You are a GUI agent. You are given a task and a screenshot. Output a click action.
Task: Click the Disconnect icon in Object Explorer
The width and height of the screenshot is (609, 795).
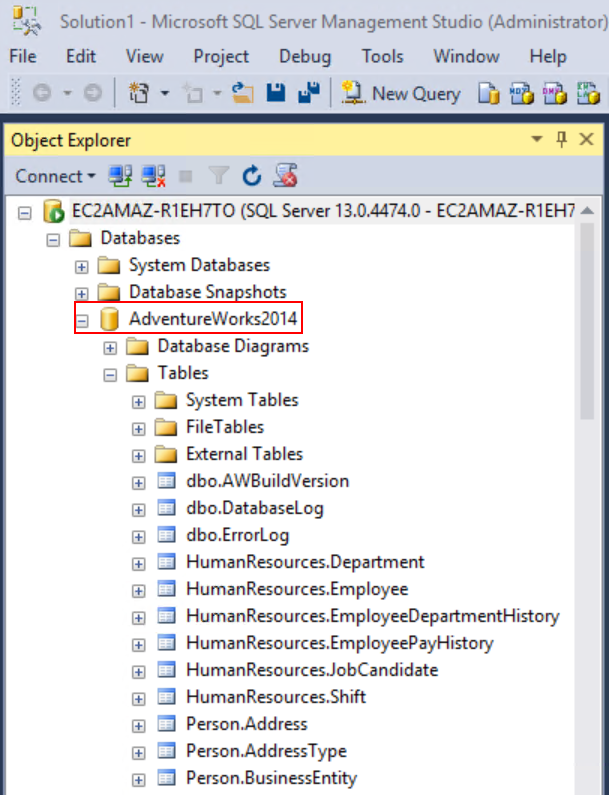154,176
